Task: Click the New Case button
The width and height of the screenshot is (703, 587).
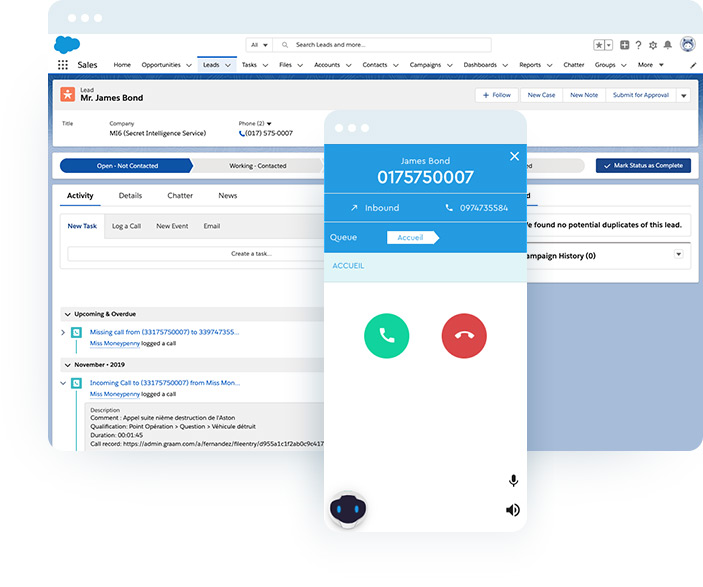Action: pos(541,95)
